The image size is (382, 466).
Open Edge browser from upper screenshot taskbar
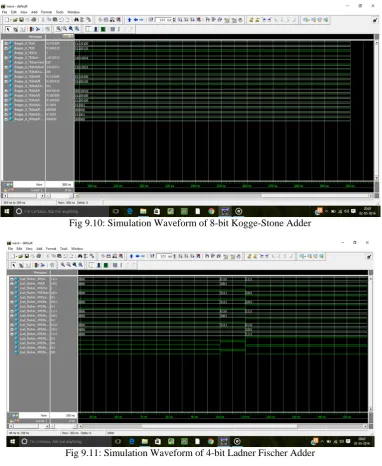[129, 211]
